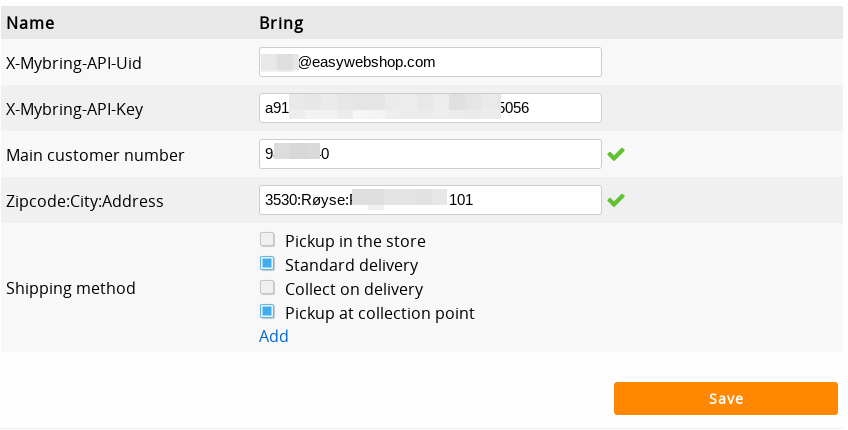Click the X-Mybring-API-Uid input field
Image resolution: width=848 pixels, height=430 pixels.
(430, 62)
